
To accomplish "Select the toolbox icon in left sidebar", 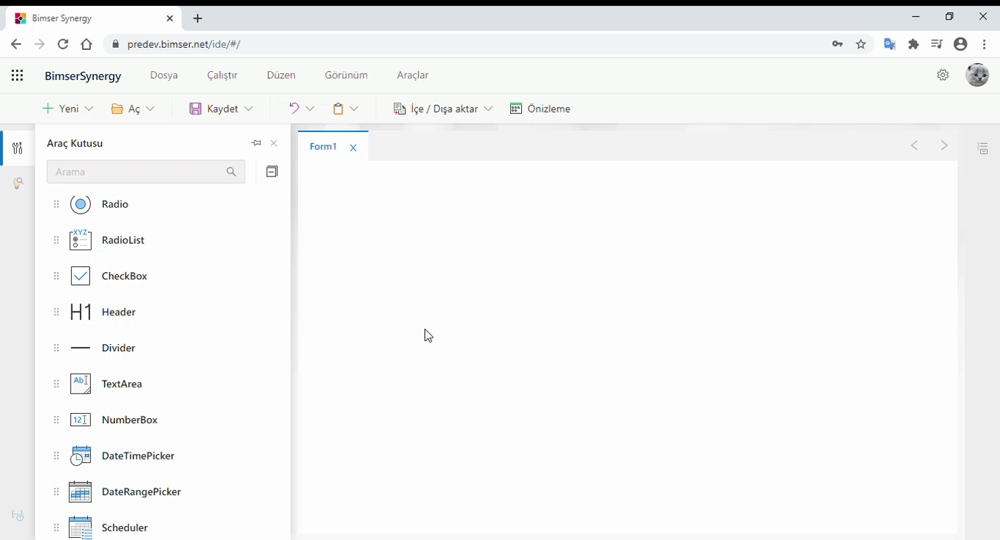I will pos(17,149).
